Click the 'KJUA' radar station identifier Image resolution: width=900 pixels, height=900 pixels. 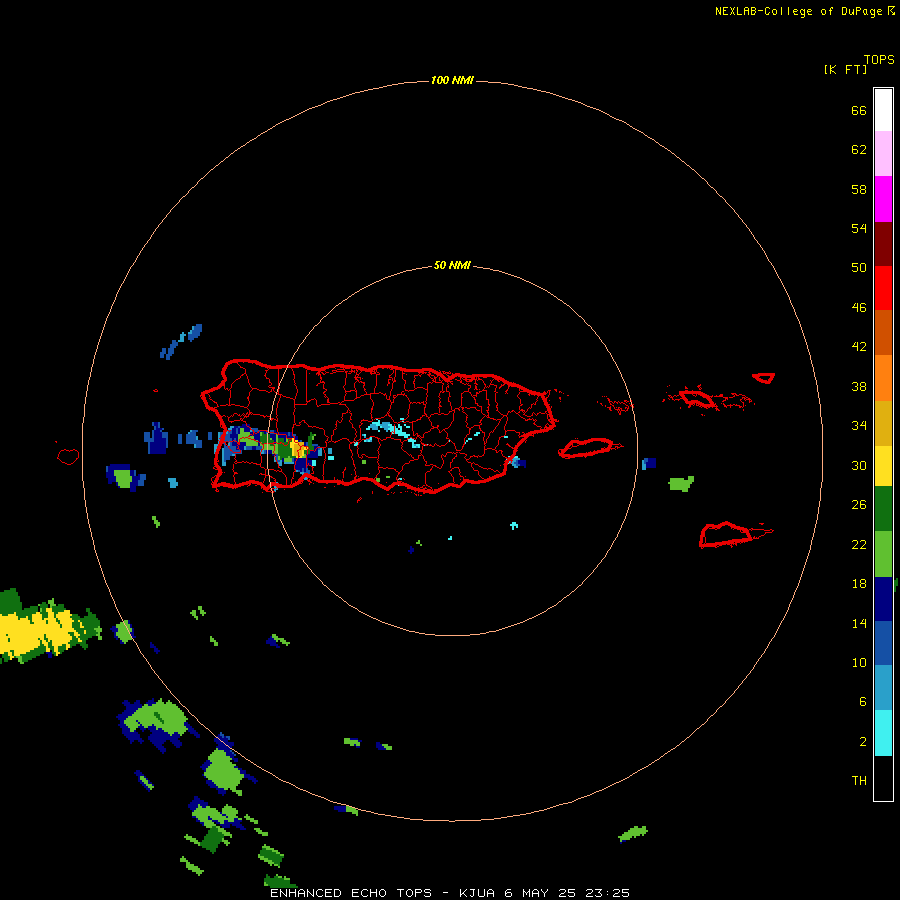coord(476,893)
